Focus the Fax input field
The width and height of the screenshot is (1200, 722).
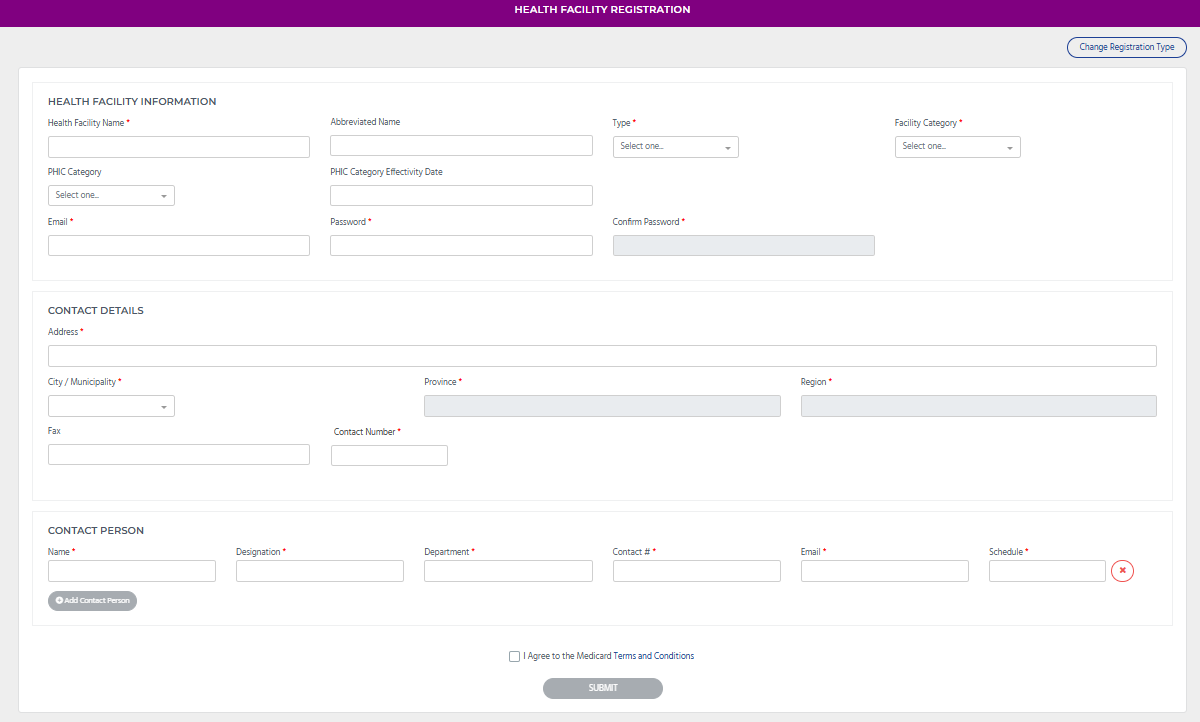[x=179, y=455]
